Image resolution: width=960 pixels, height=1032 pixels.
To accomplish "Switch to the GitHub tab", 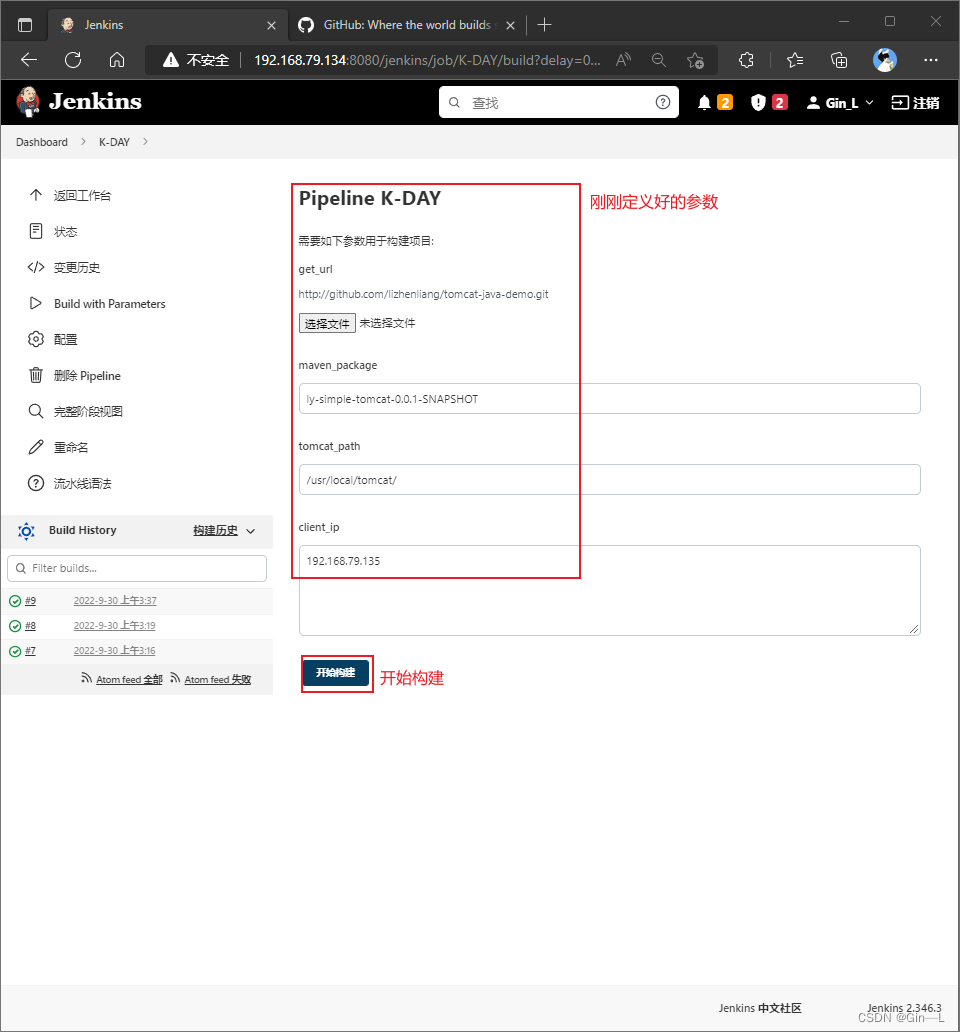I will coord(407,25).
